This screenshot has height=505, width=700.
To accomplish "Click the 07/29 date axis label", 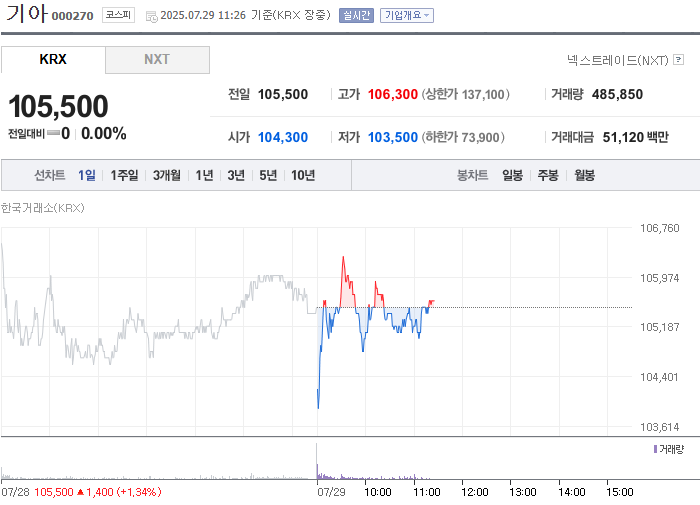I will click(x=331, y=492).
